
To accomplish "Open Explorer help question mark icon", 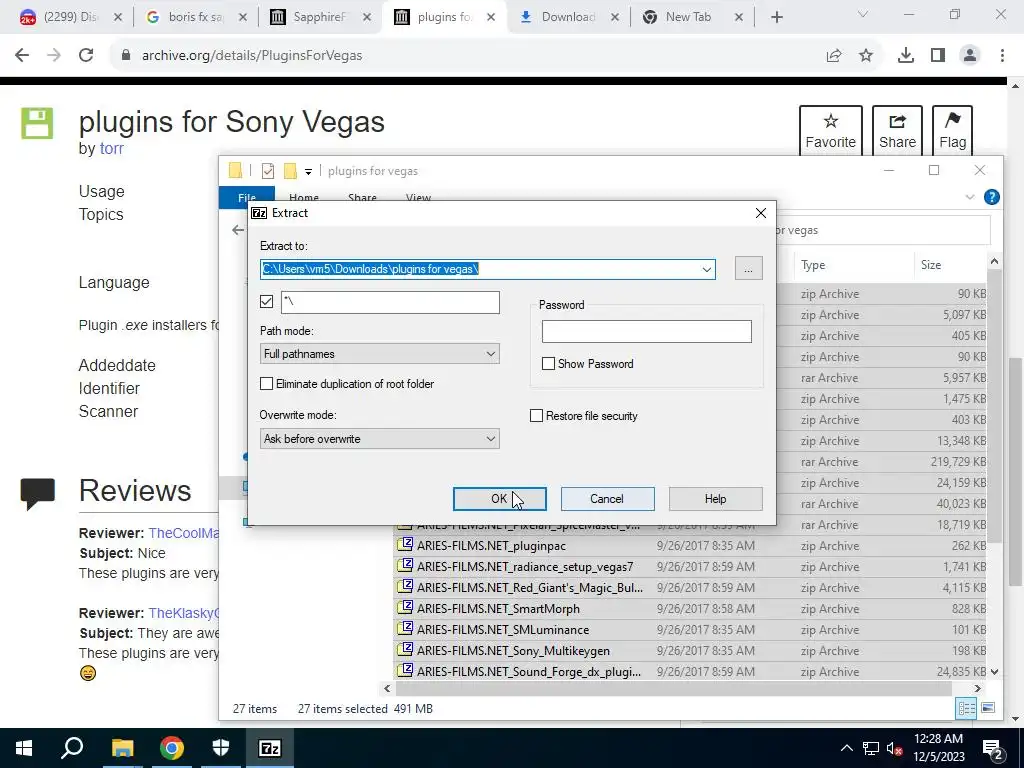I will coord(991,197).
